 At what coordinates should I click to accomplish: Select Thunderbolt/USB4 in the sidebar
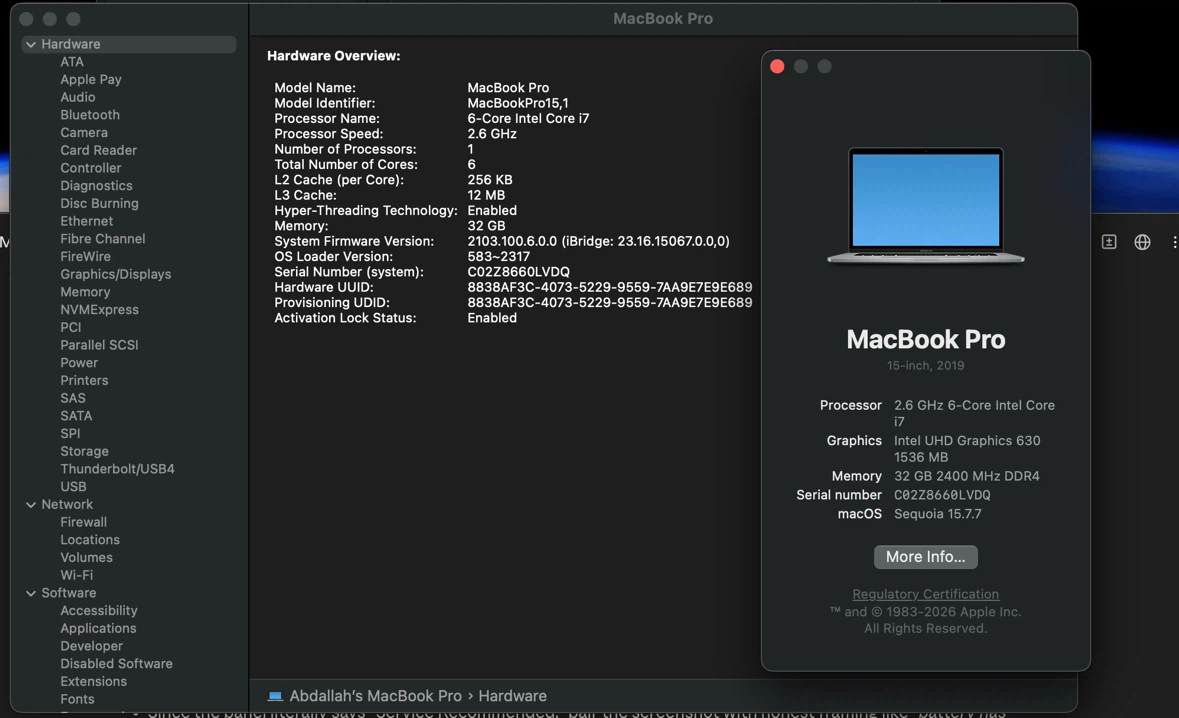coord(117,468)
